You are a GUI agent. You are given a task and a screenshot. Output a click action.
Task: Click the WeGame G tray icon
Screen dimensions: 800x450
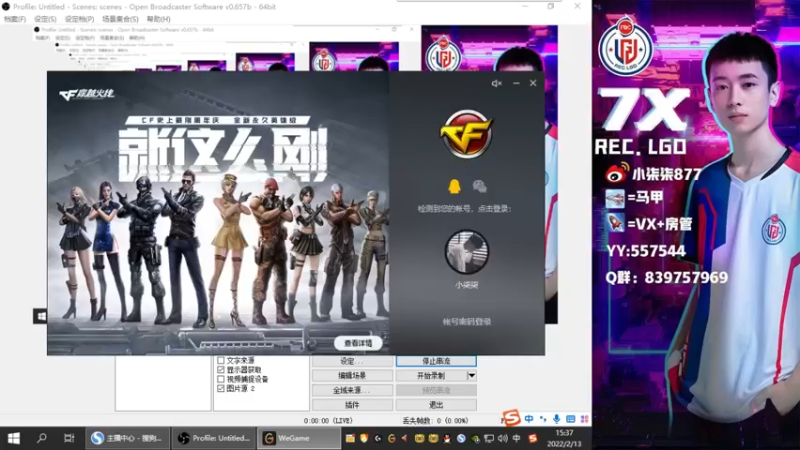(x=391, y=438)
